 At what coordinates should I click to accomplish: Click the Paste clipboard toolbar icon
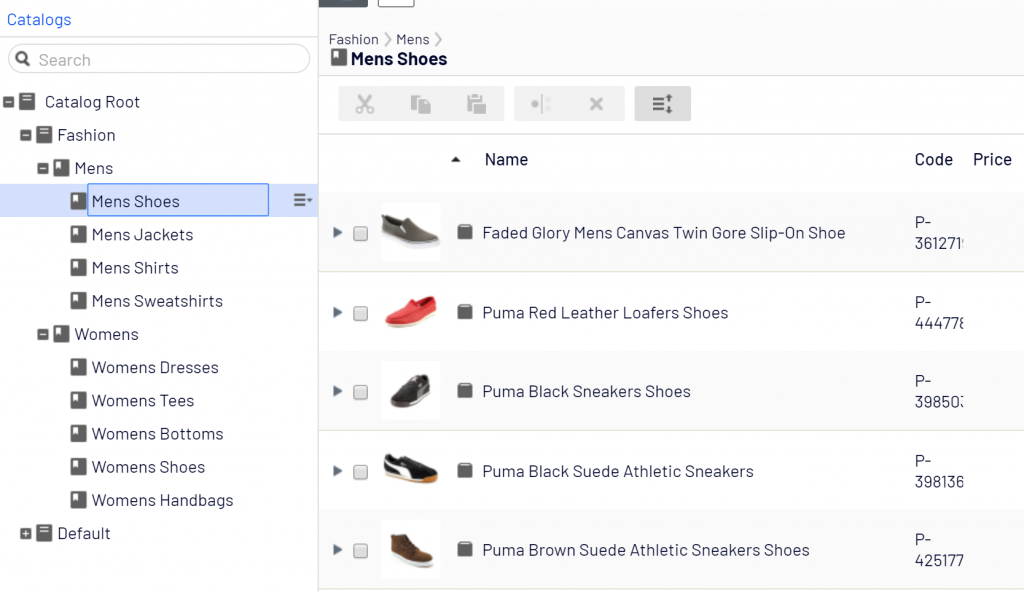coord(476,104)
